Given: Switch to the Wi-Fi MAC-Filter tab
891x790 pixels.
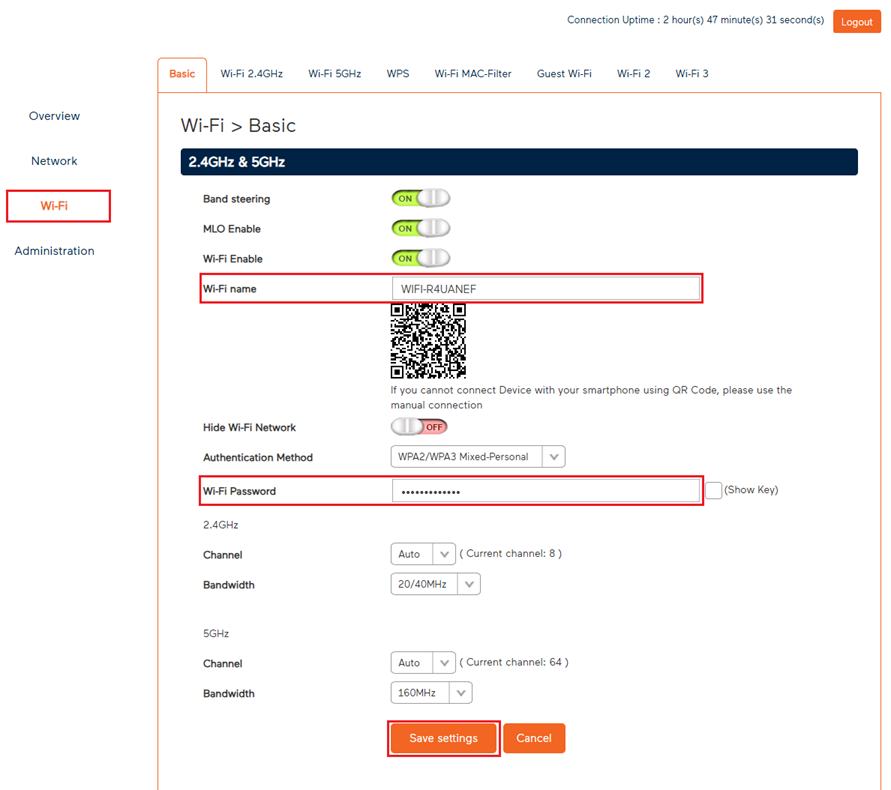Looking at the screenshot, I should click(x=473, y=73).
